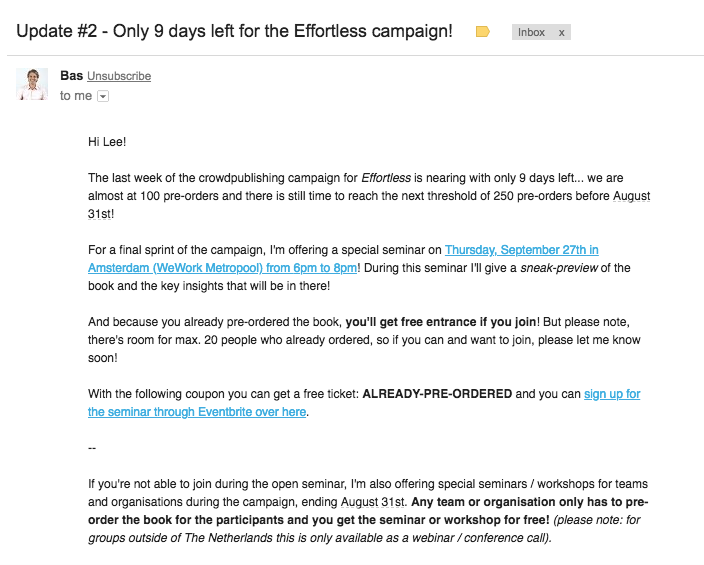Viewport: 704px width, 565px height.
Task: Click the sender name Bas
Action: click(x=71, y=76)
